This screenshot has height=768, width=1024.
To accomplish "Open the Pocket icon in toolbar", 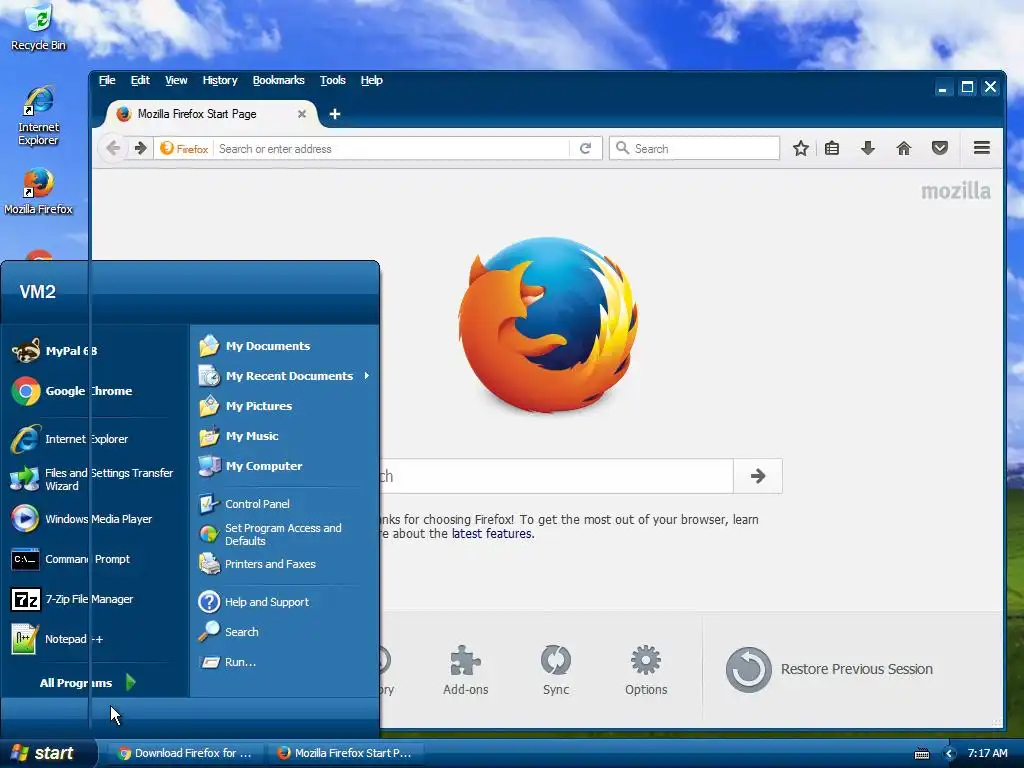I will (940, 148).
